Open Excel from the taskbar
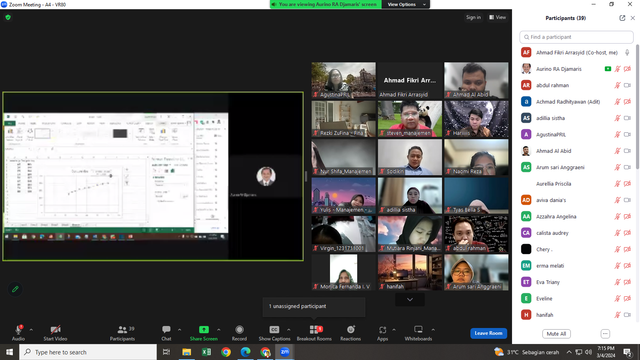Viewport: 640px width, 360px height. pos(207,352)
